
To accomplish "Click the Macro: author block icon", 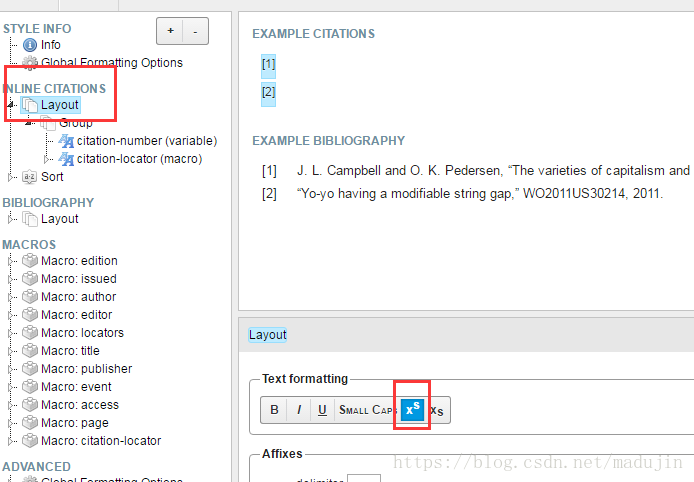I will (x=30, y=297).
